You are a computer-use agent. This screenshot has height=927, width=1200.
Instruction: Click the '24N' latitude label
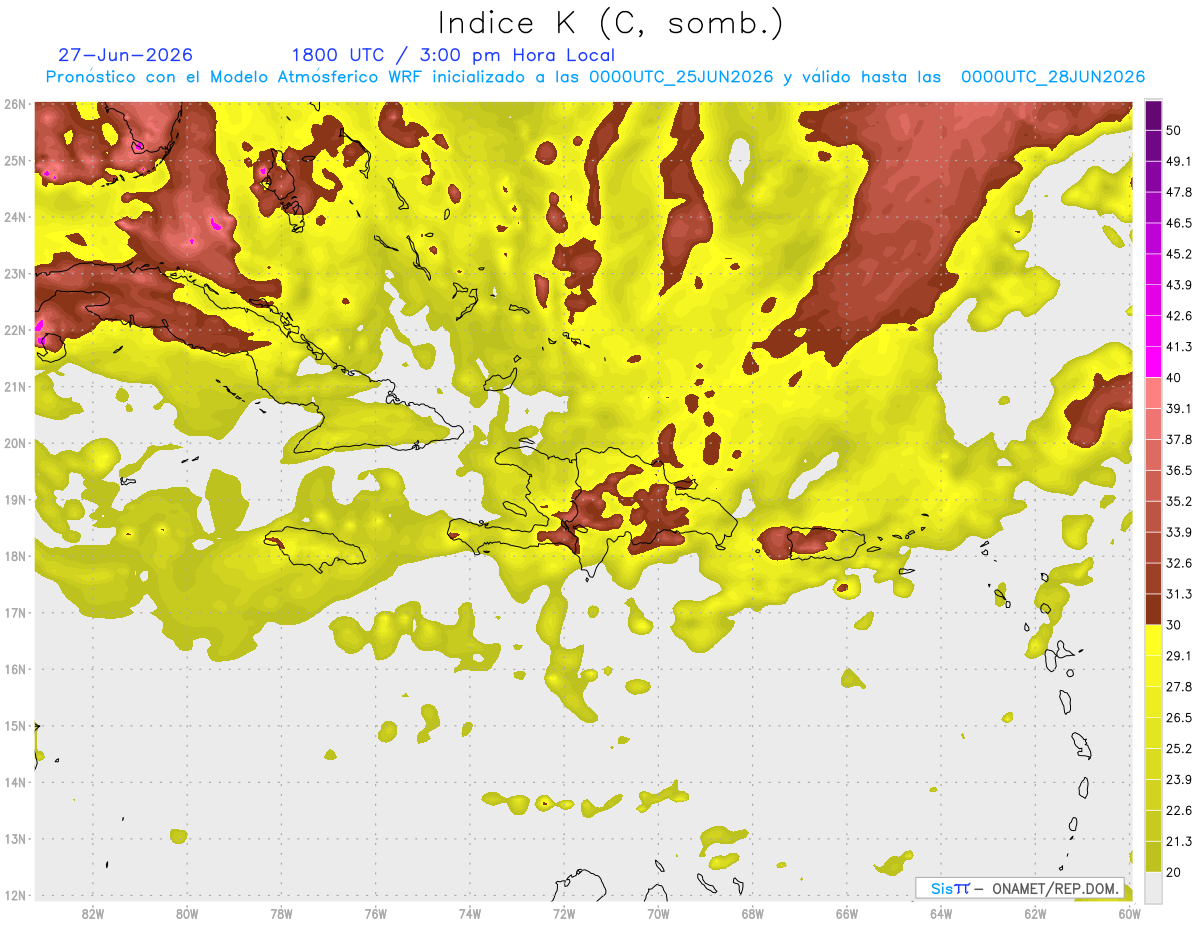coord(15,217)
